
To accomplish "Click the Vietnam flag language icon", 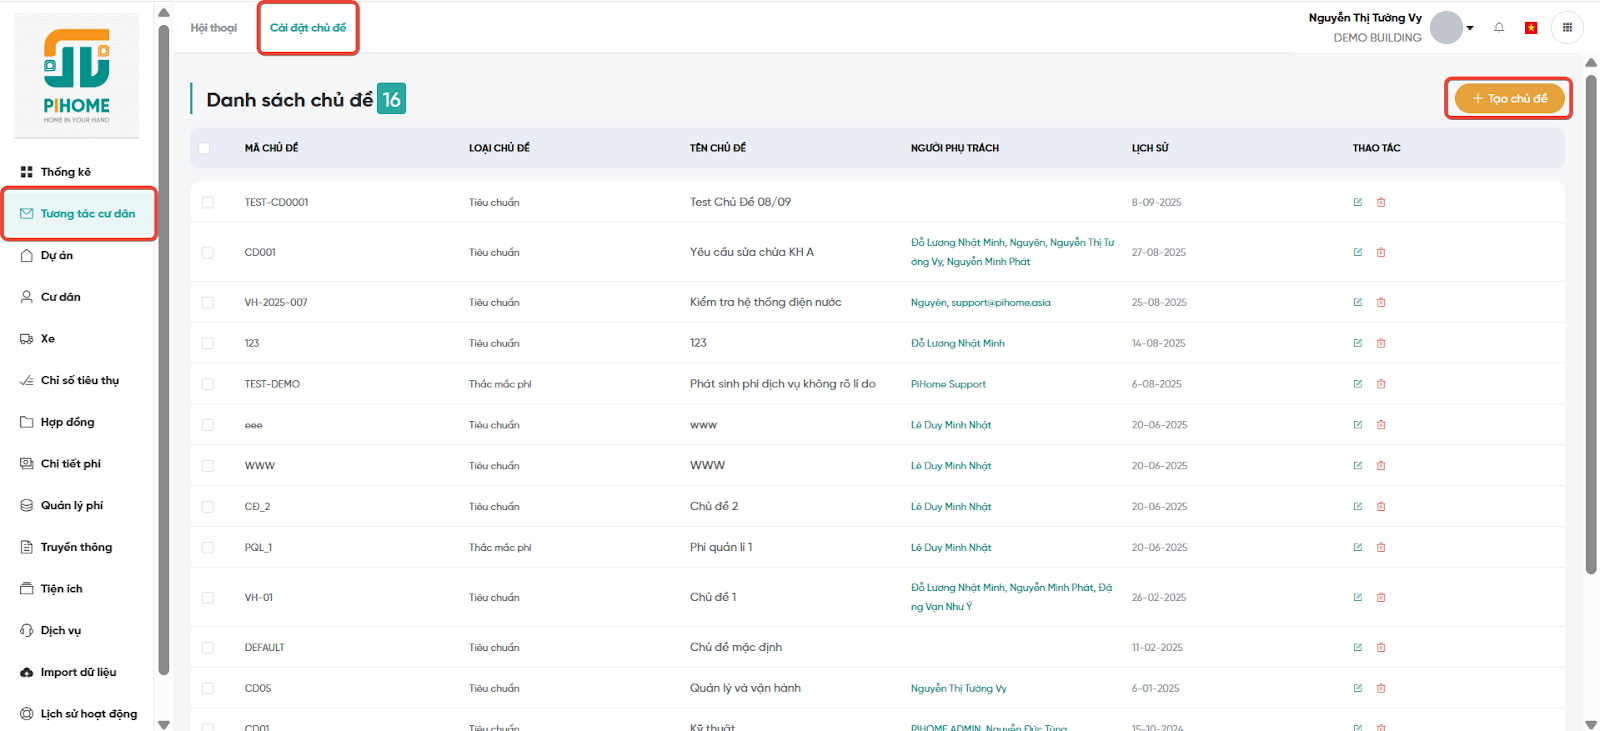I will pos(1531,28).
